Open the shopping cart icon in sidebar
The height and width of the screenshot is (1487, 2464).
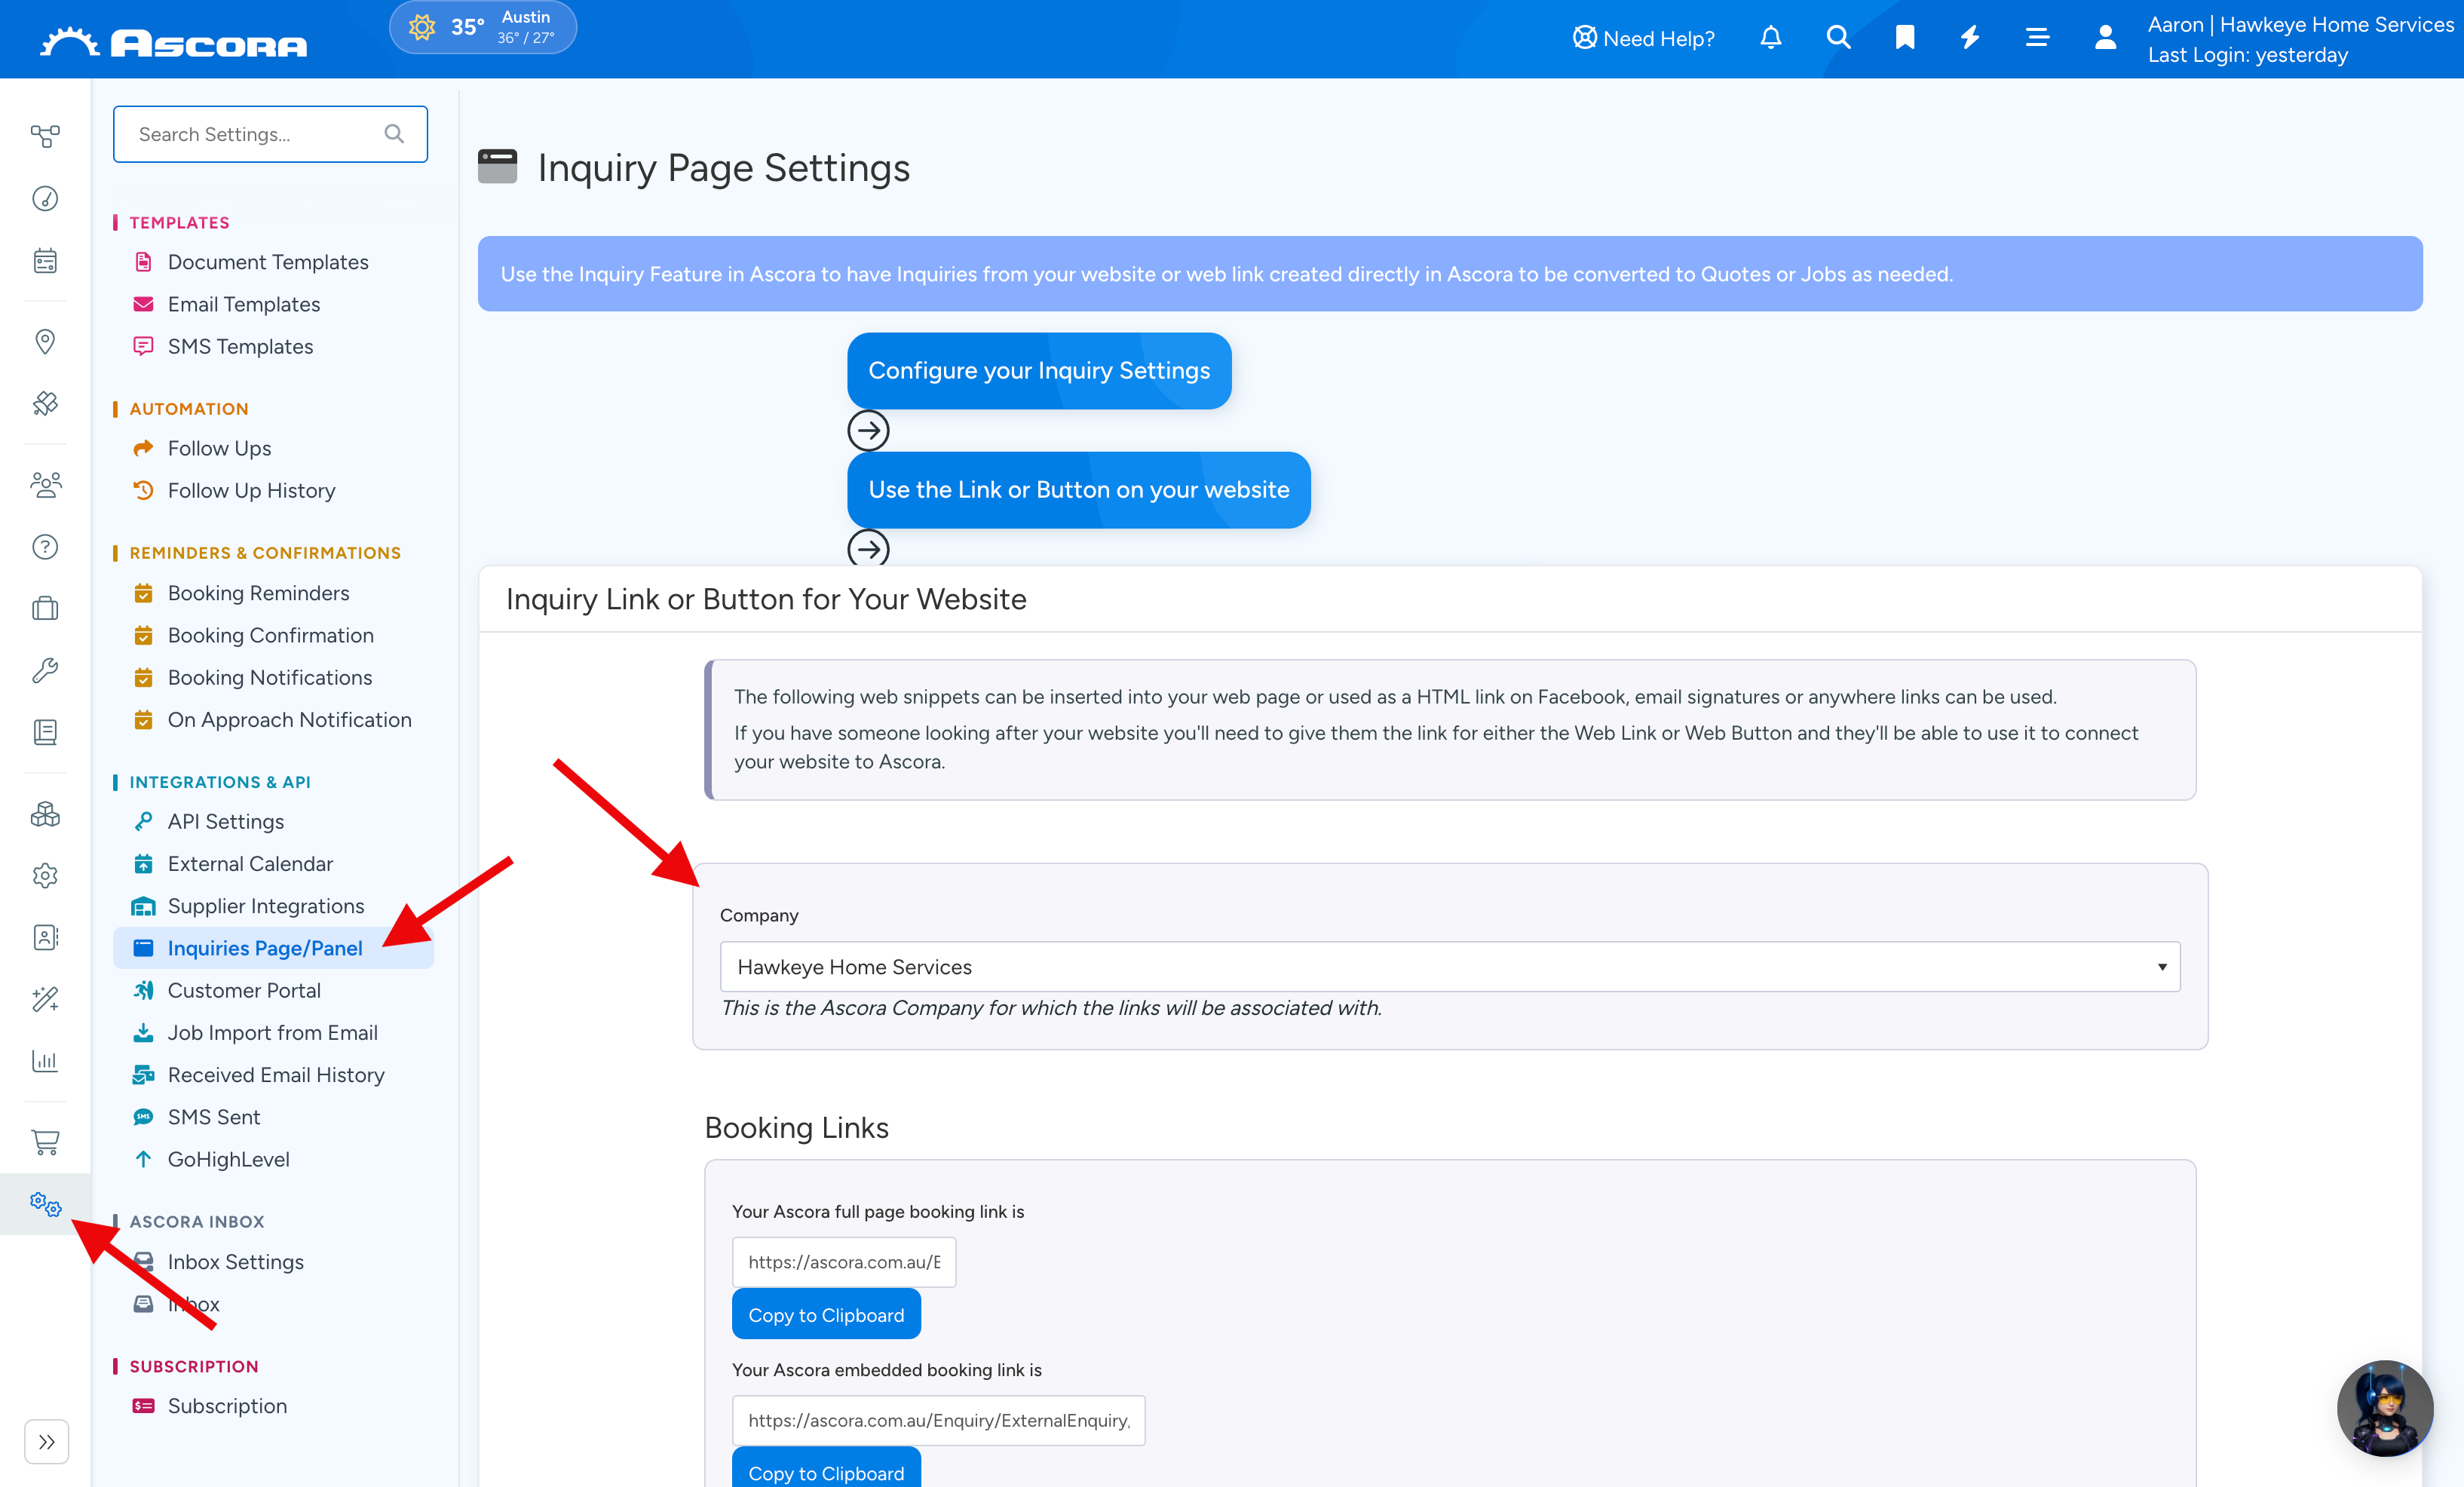pyautogui.click(x=45, y=1142)
